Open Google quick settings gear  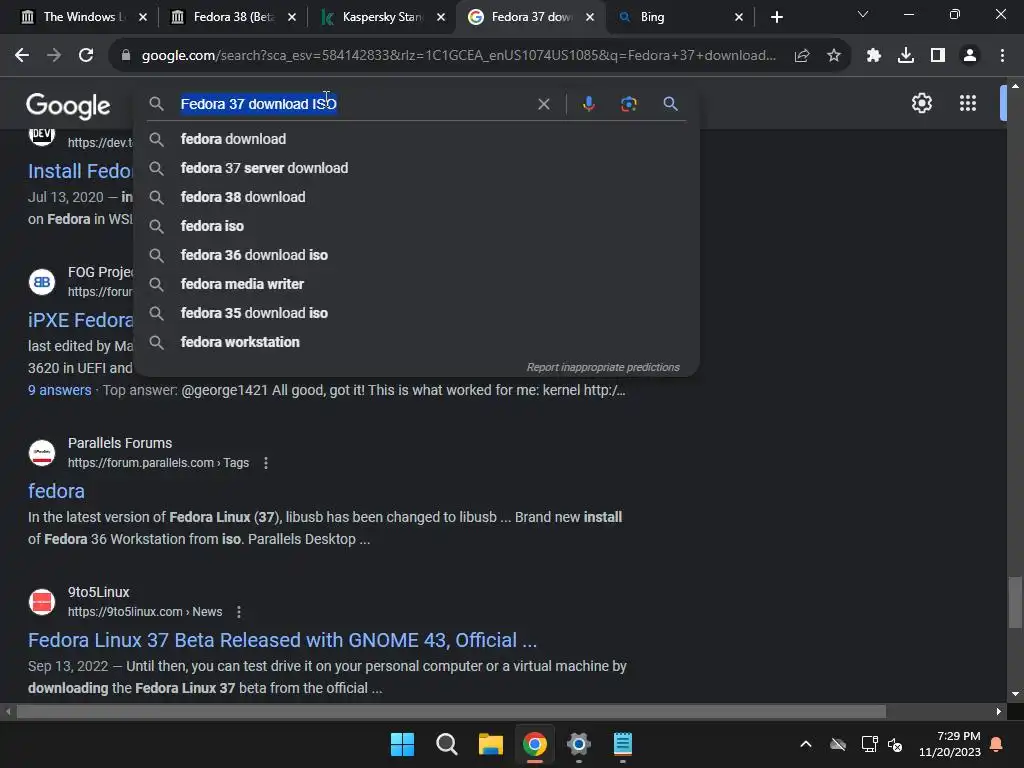click(921, 103)
